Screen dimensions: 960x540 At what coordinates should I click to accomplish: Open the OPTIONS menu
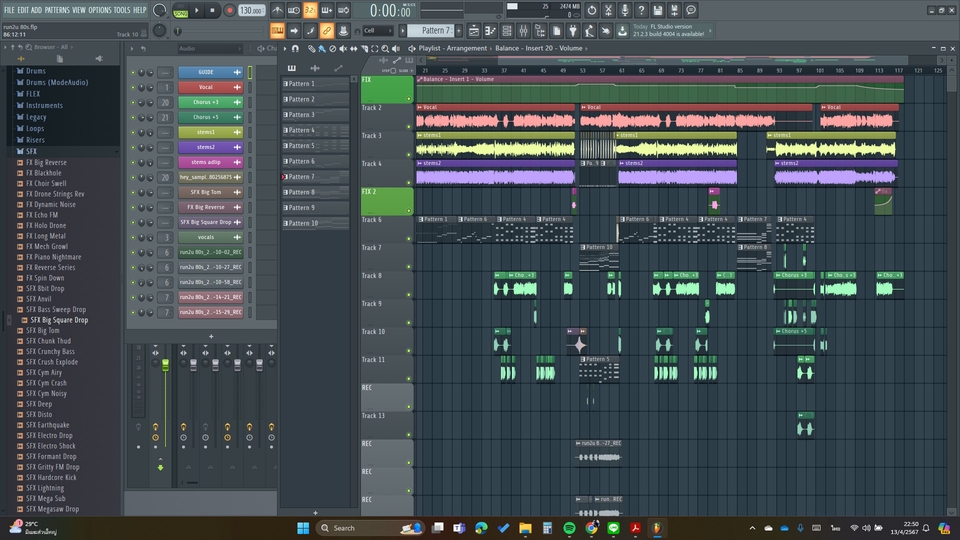100,10
